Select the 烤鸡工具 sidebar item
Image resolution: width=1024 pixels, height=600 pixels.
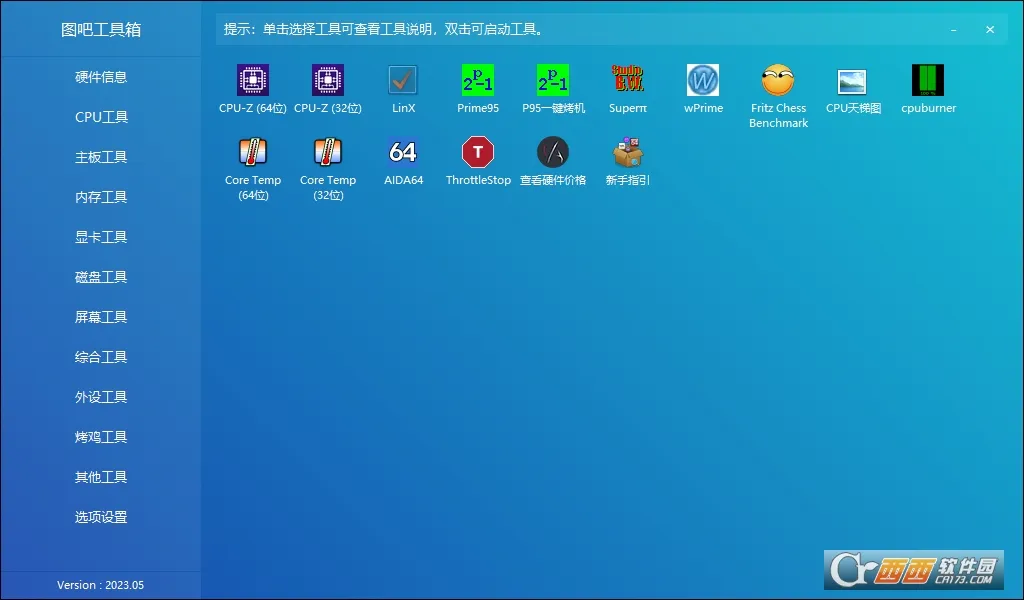[101, 437]
